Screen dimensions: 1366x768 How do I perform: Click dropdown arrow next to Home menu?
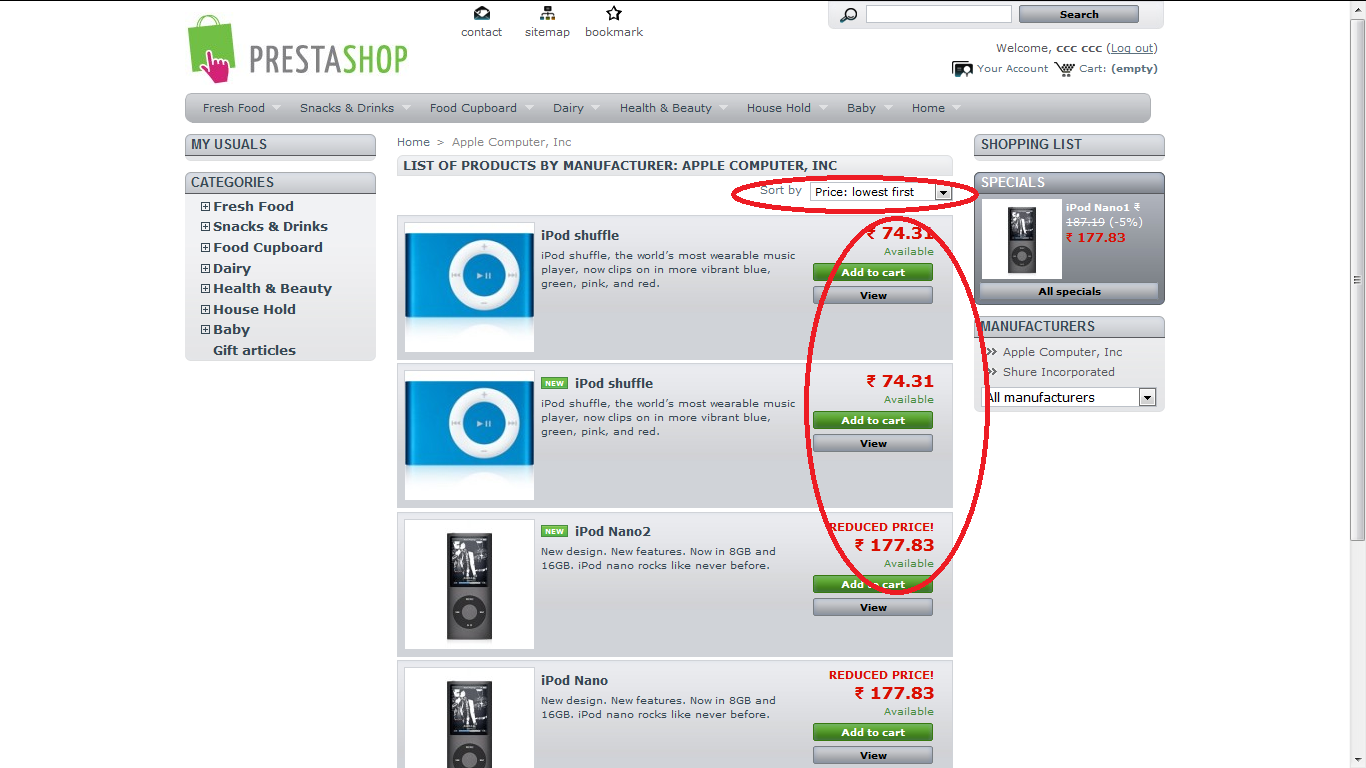(956, 108)
